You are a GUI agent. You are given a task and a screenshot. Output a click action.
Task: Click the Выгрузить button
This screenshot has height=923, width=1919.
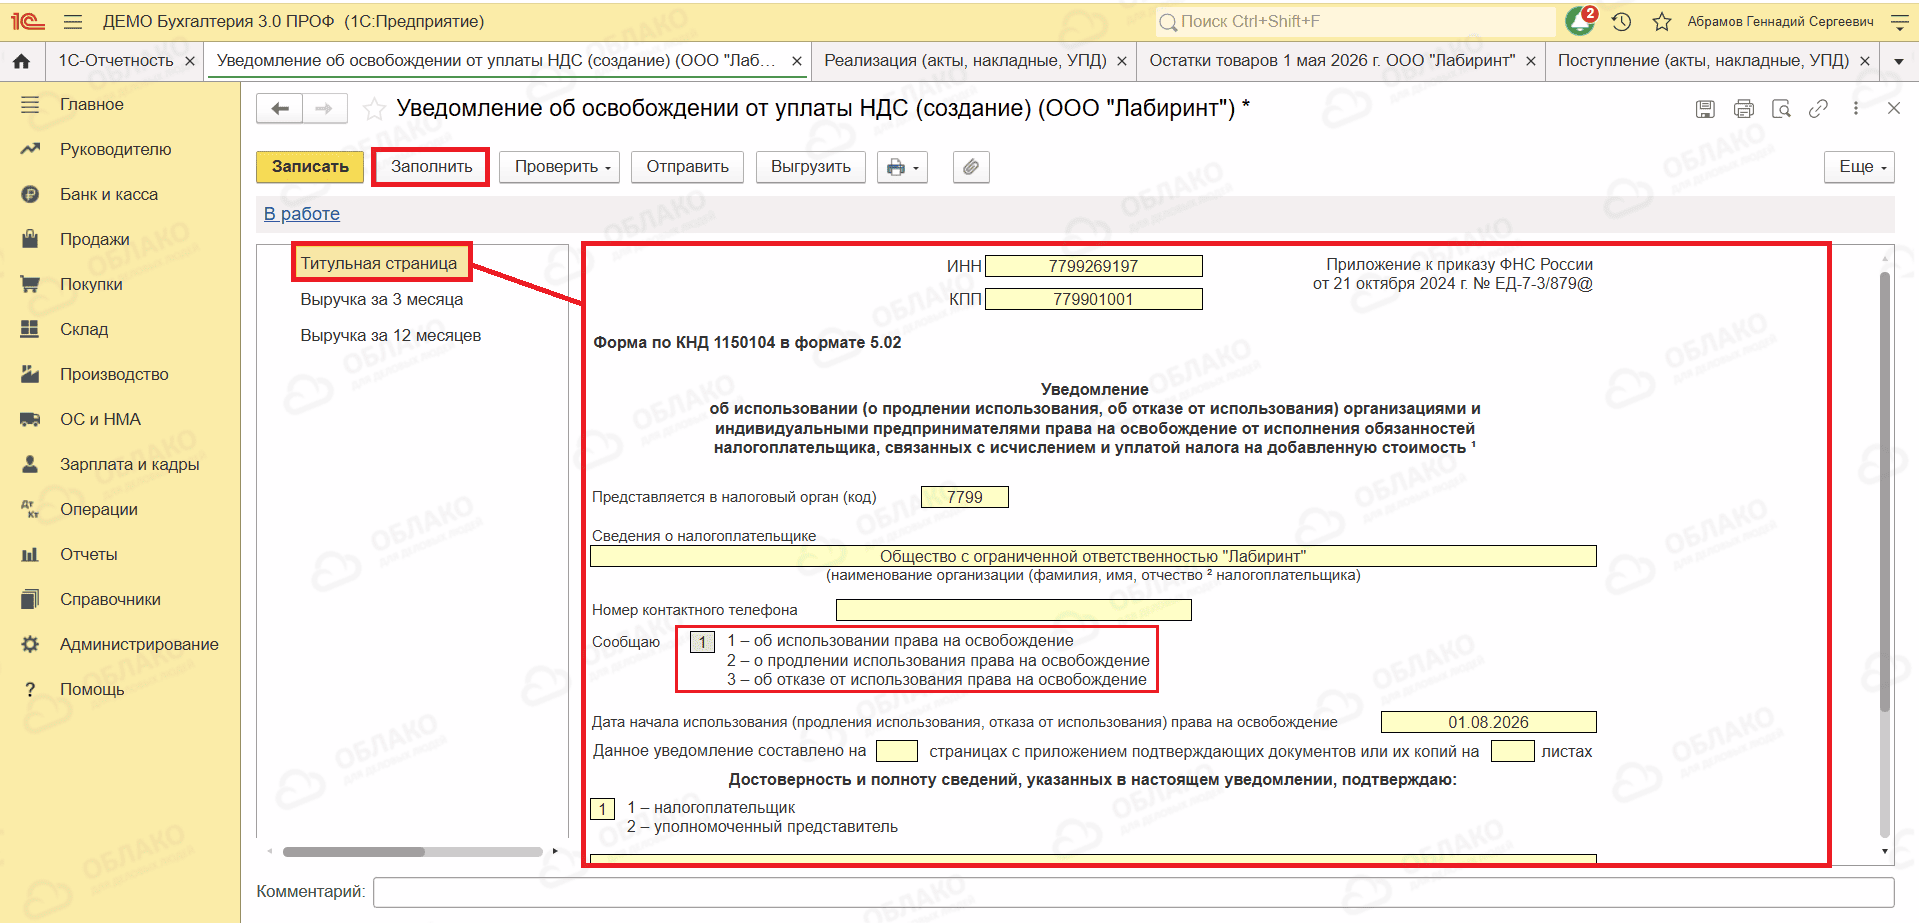[x=811, y=167]
